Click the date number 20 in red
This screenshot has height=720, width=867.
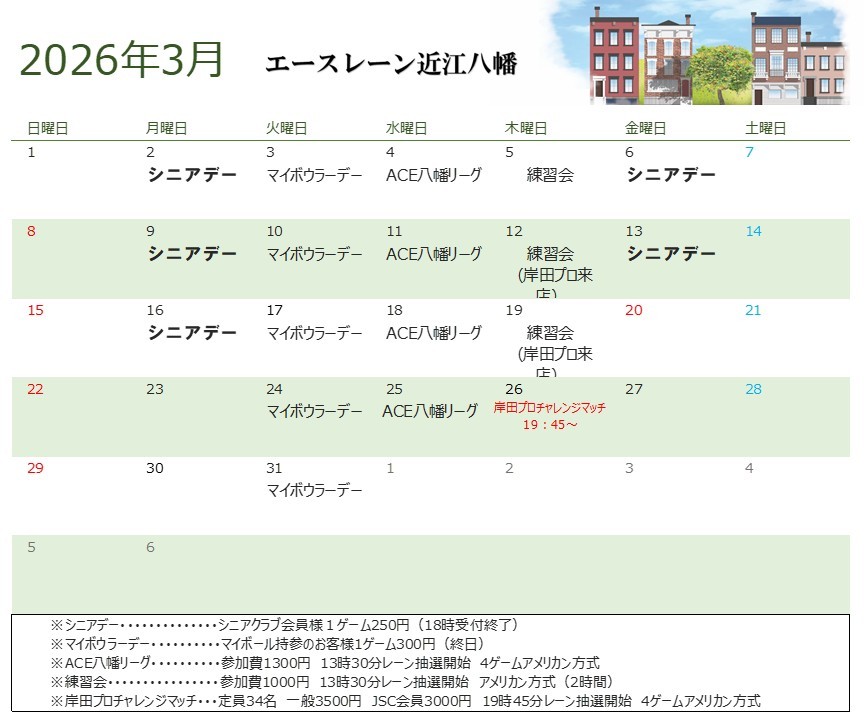(x=633, y=310)
